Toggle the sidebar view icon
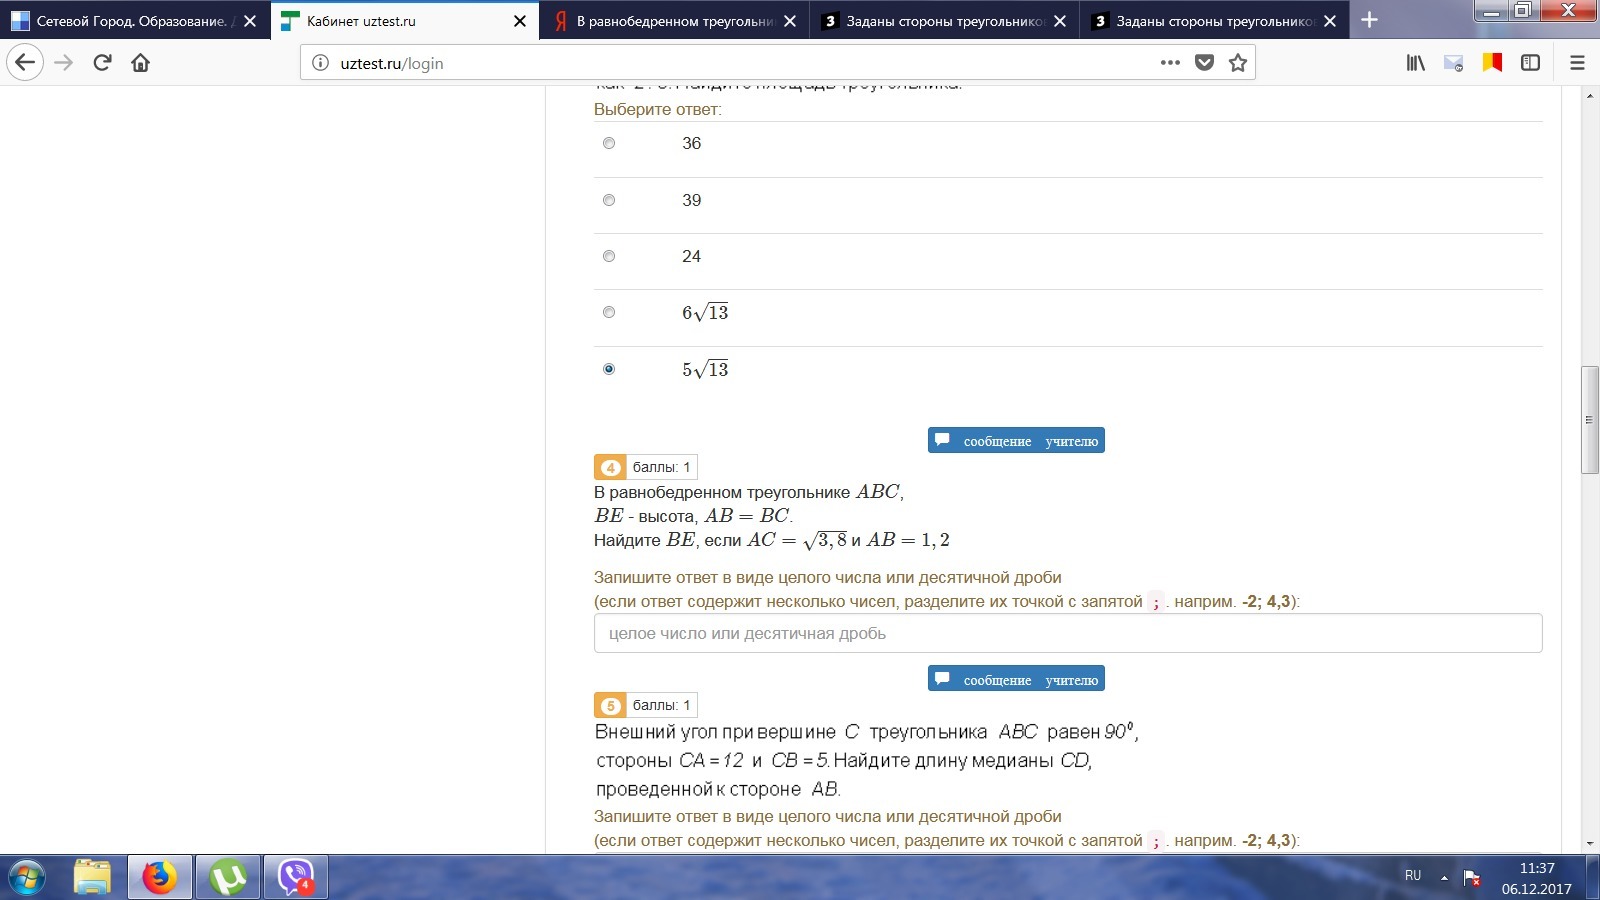 tap(1530, 63)
